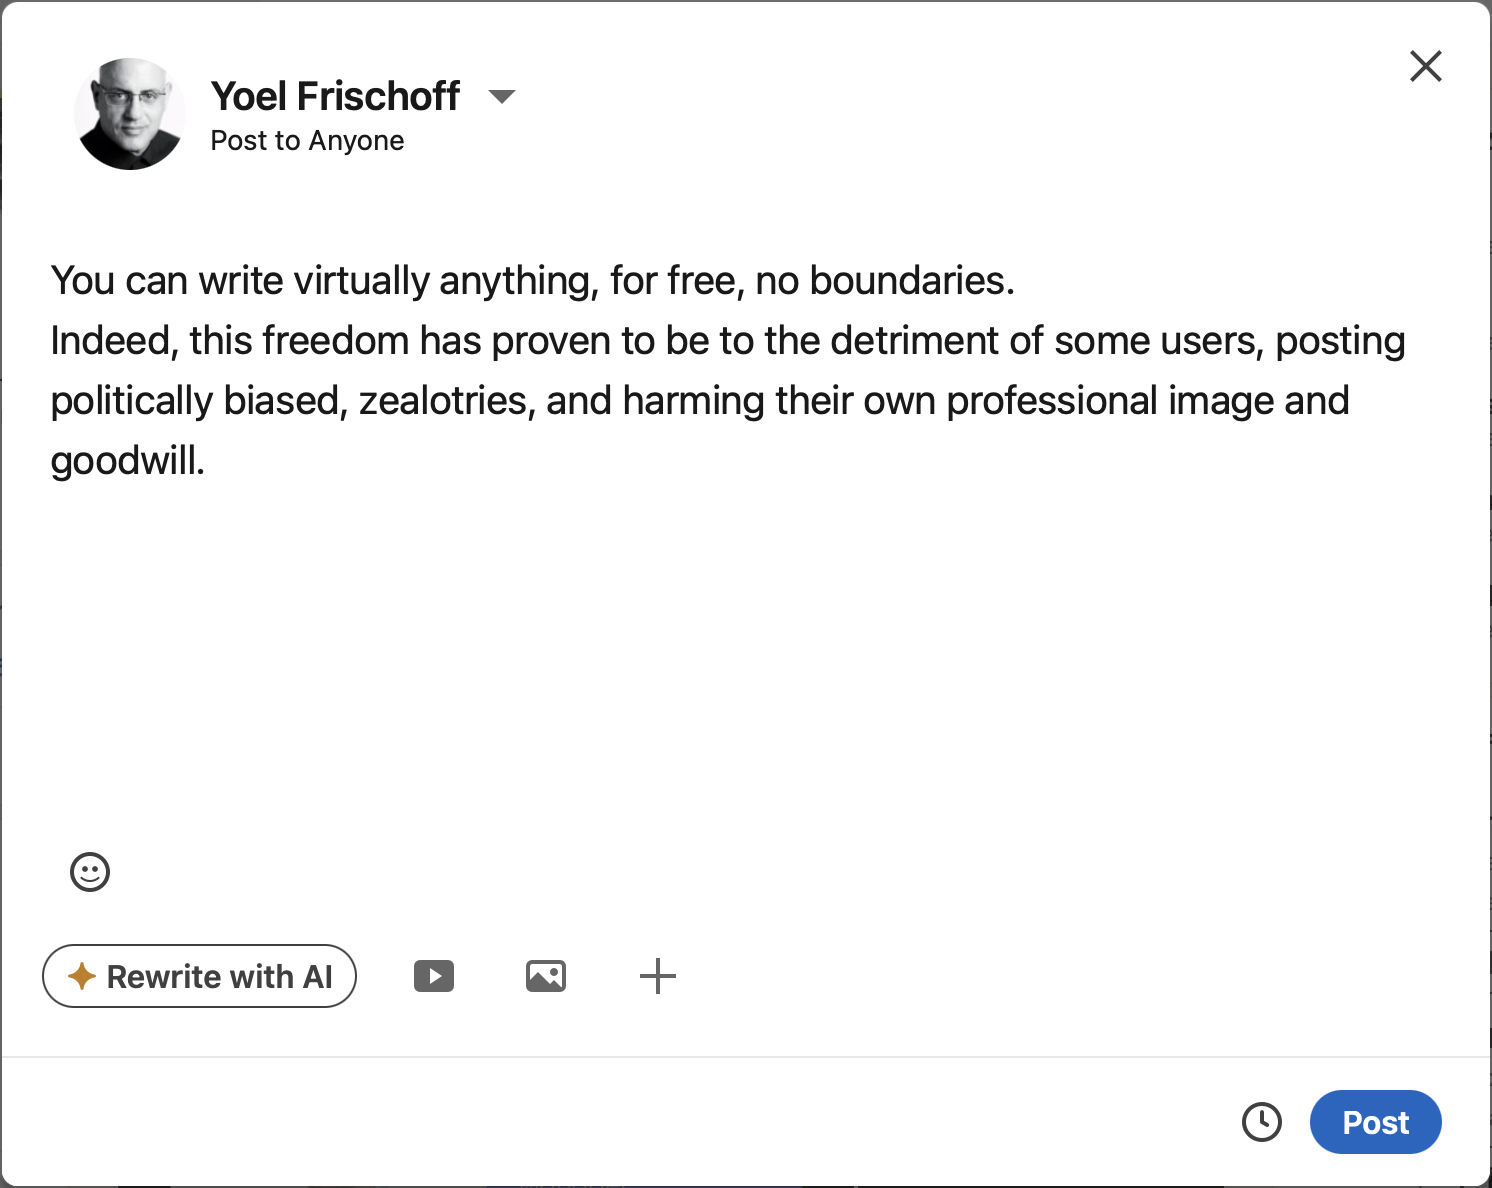This screenshot has width=1492, height=1188.
Task: Add an image to your post
Action: coord(546,976)
